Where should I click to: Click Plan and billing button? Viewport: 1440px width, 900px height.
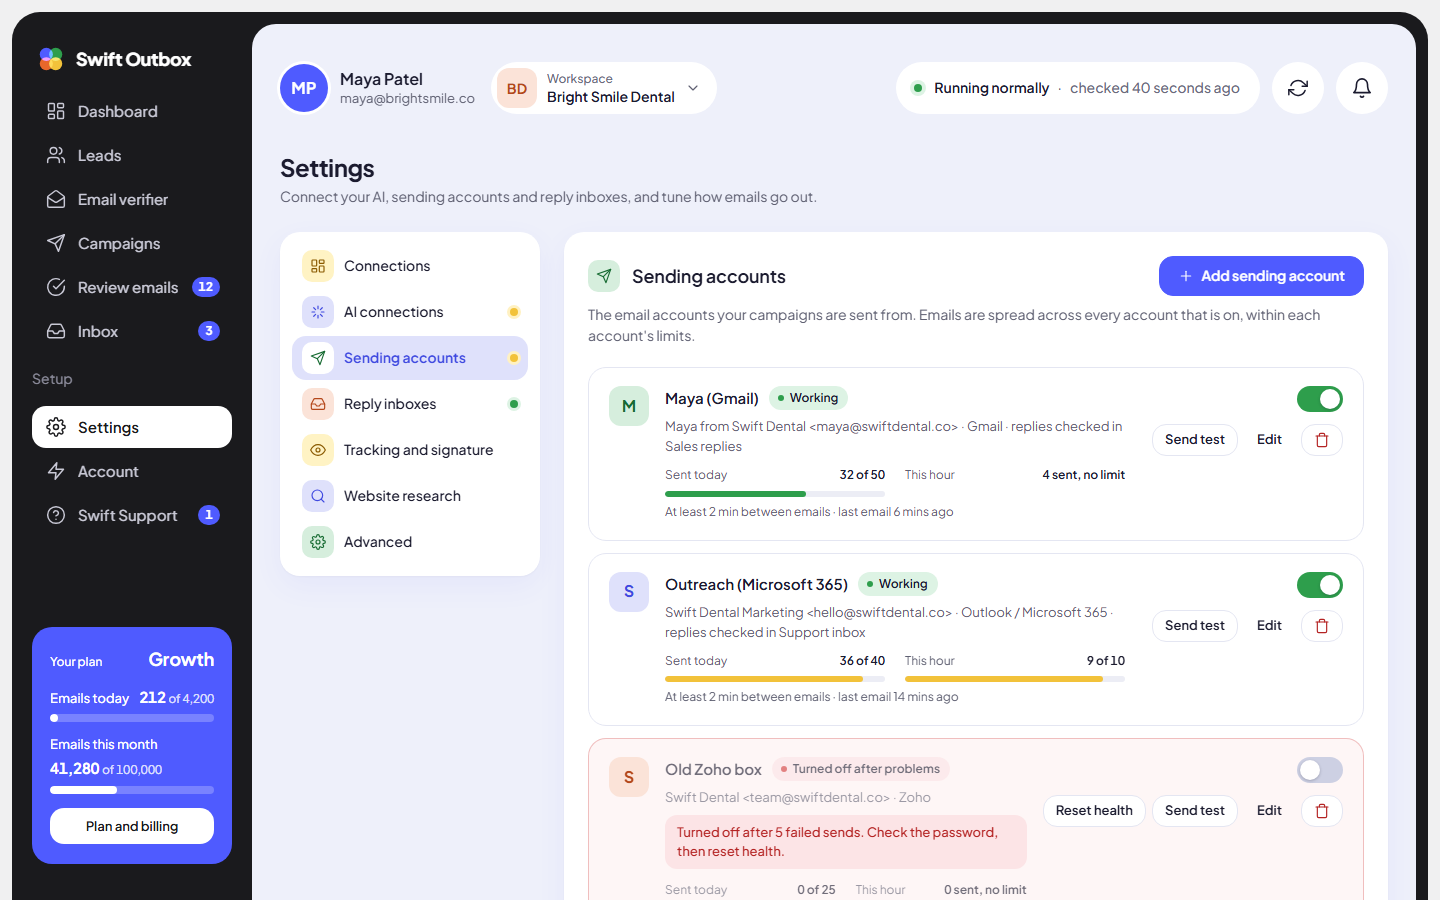(132, 826)
